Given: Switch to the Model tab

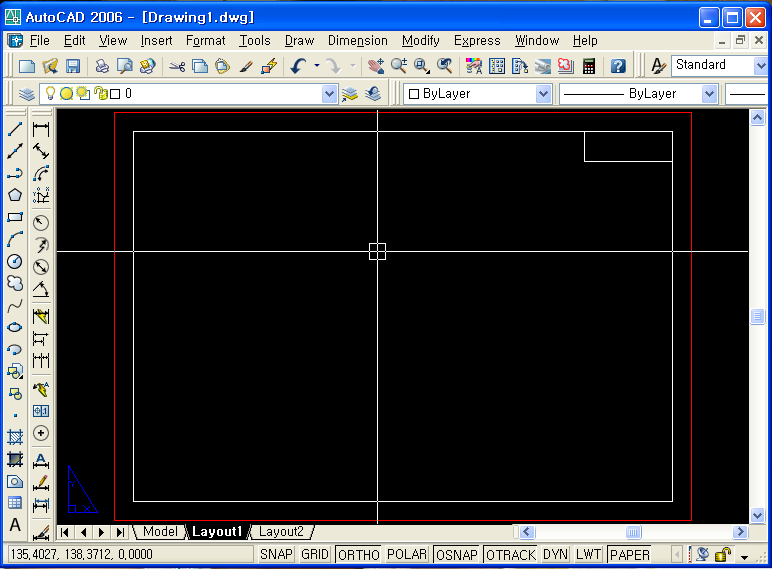Looking at the screenshot, I should pos(159,532).
